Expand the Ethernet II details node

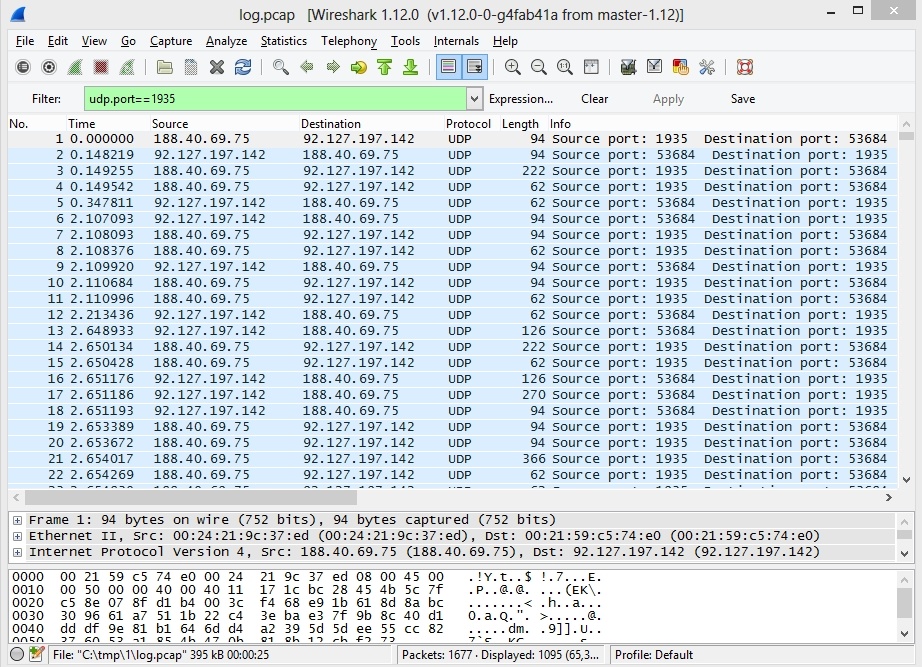[16, 536]
